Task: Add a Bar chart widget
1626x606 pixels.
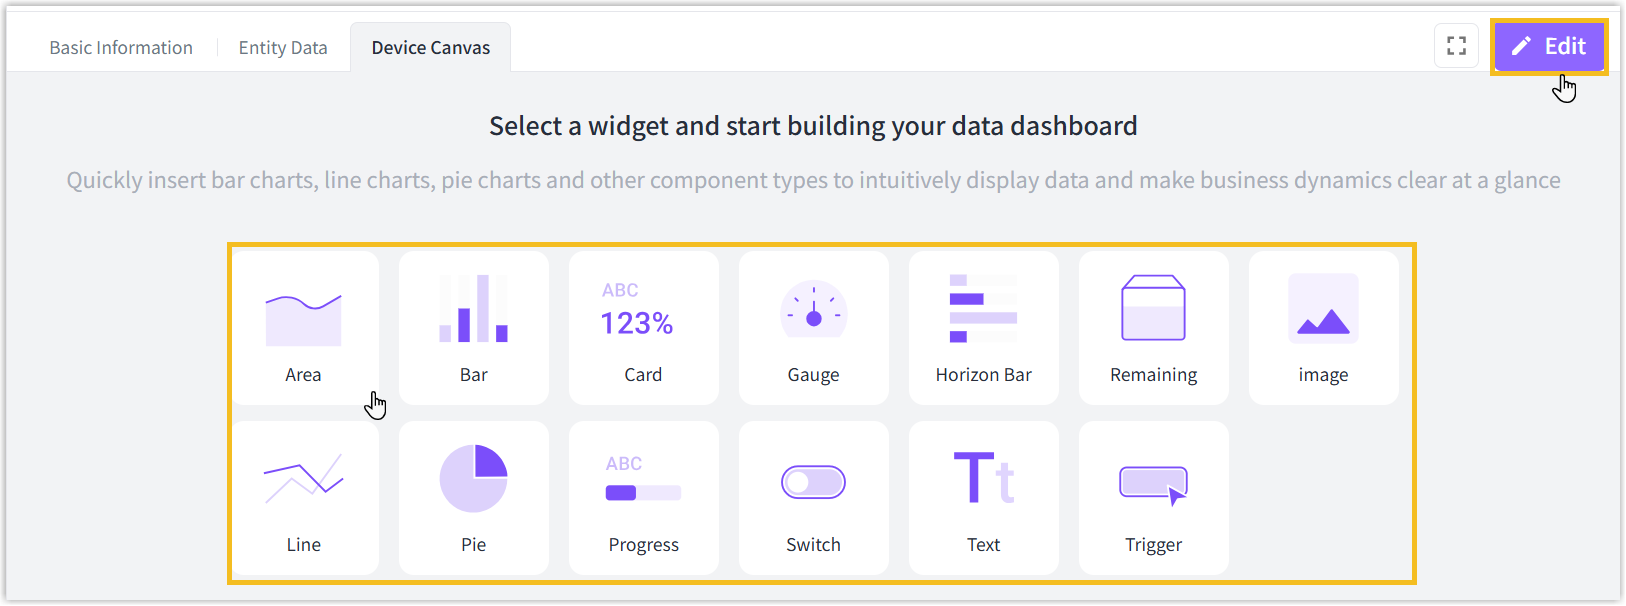Action: tap(473, 327)
